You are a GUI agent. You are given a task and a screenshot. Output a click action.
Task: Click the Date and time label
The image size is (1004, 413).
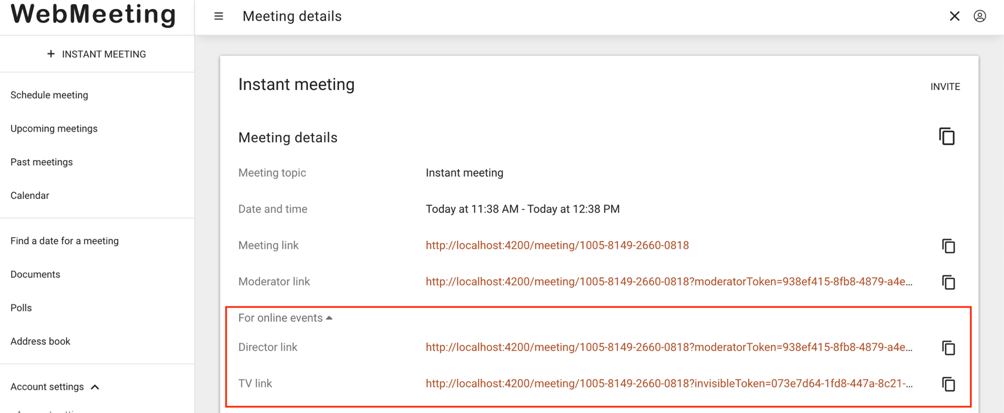pos(272,209)
